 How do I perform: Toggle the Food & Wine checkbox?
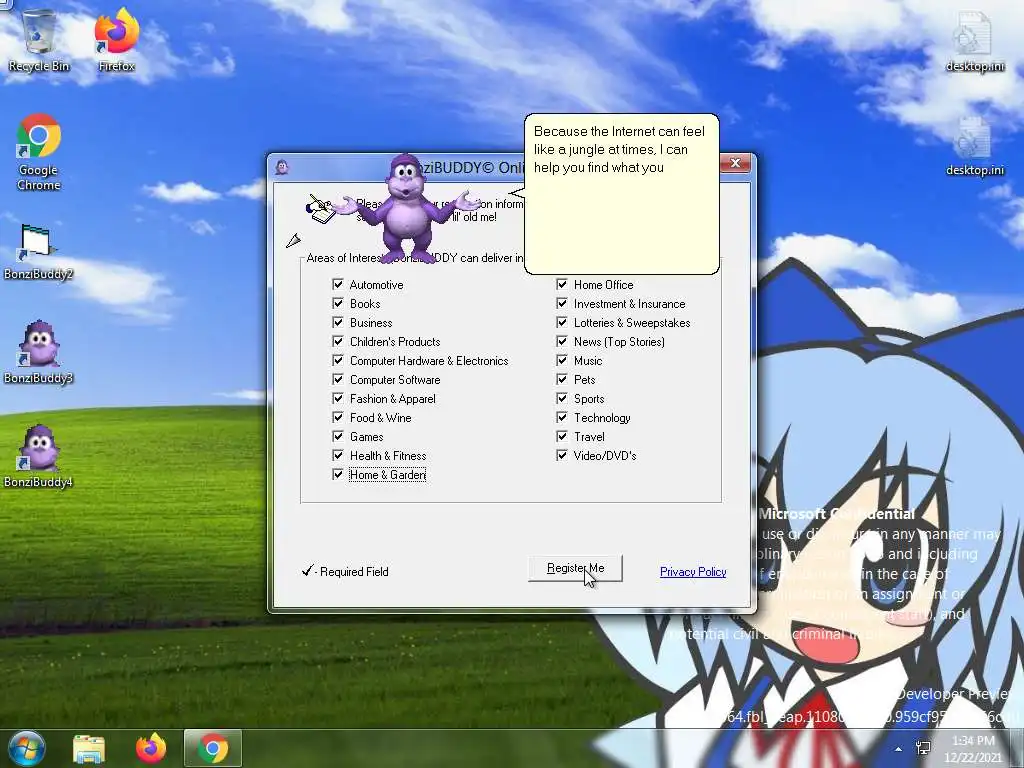(x=338, y=417)
